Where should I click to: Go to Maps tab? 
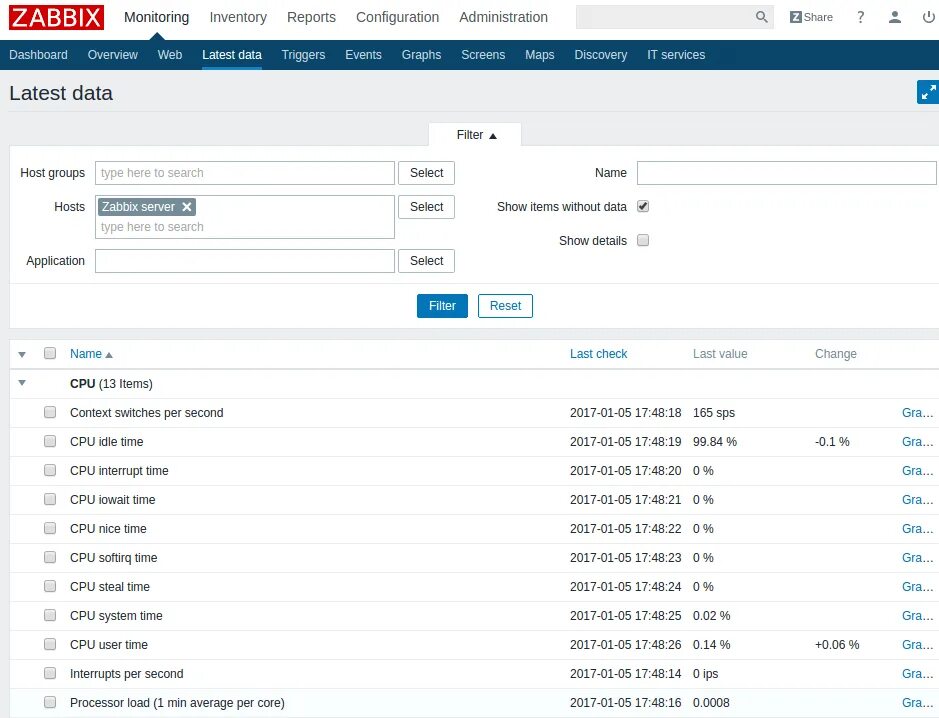pyautogui.click(x=540, y=54)
